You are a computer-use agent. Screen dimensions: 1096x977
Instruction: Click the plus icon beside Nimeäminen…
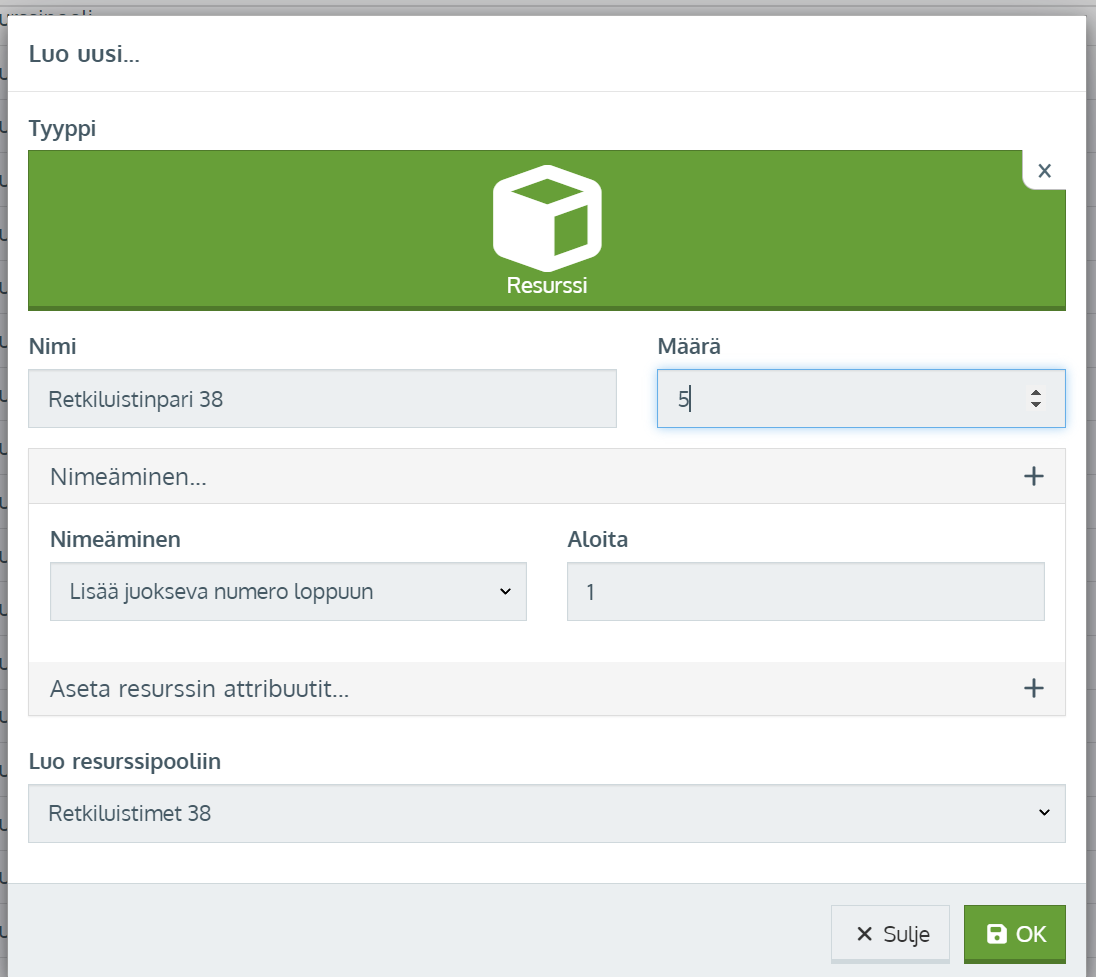click(x=1034, y=476)
